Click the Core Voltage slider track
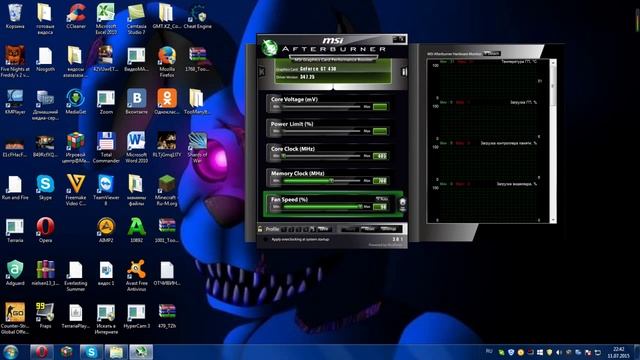 coord(322,107)
